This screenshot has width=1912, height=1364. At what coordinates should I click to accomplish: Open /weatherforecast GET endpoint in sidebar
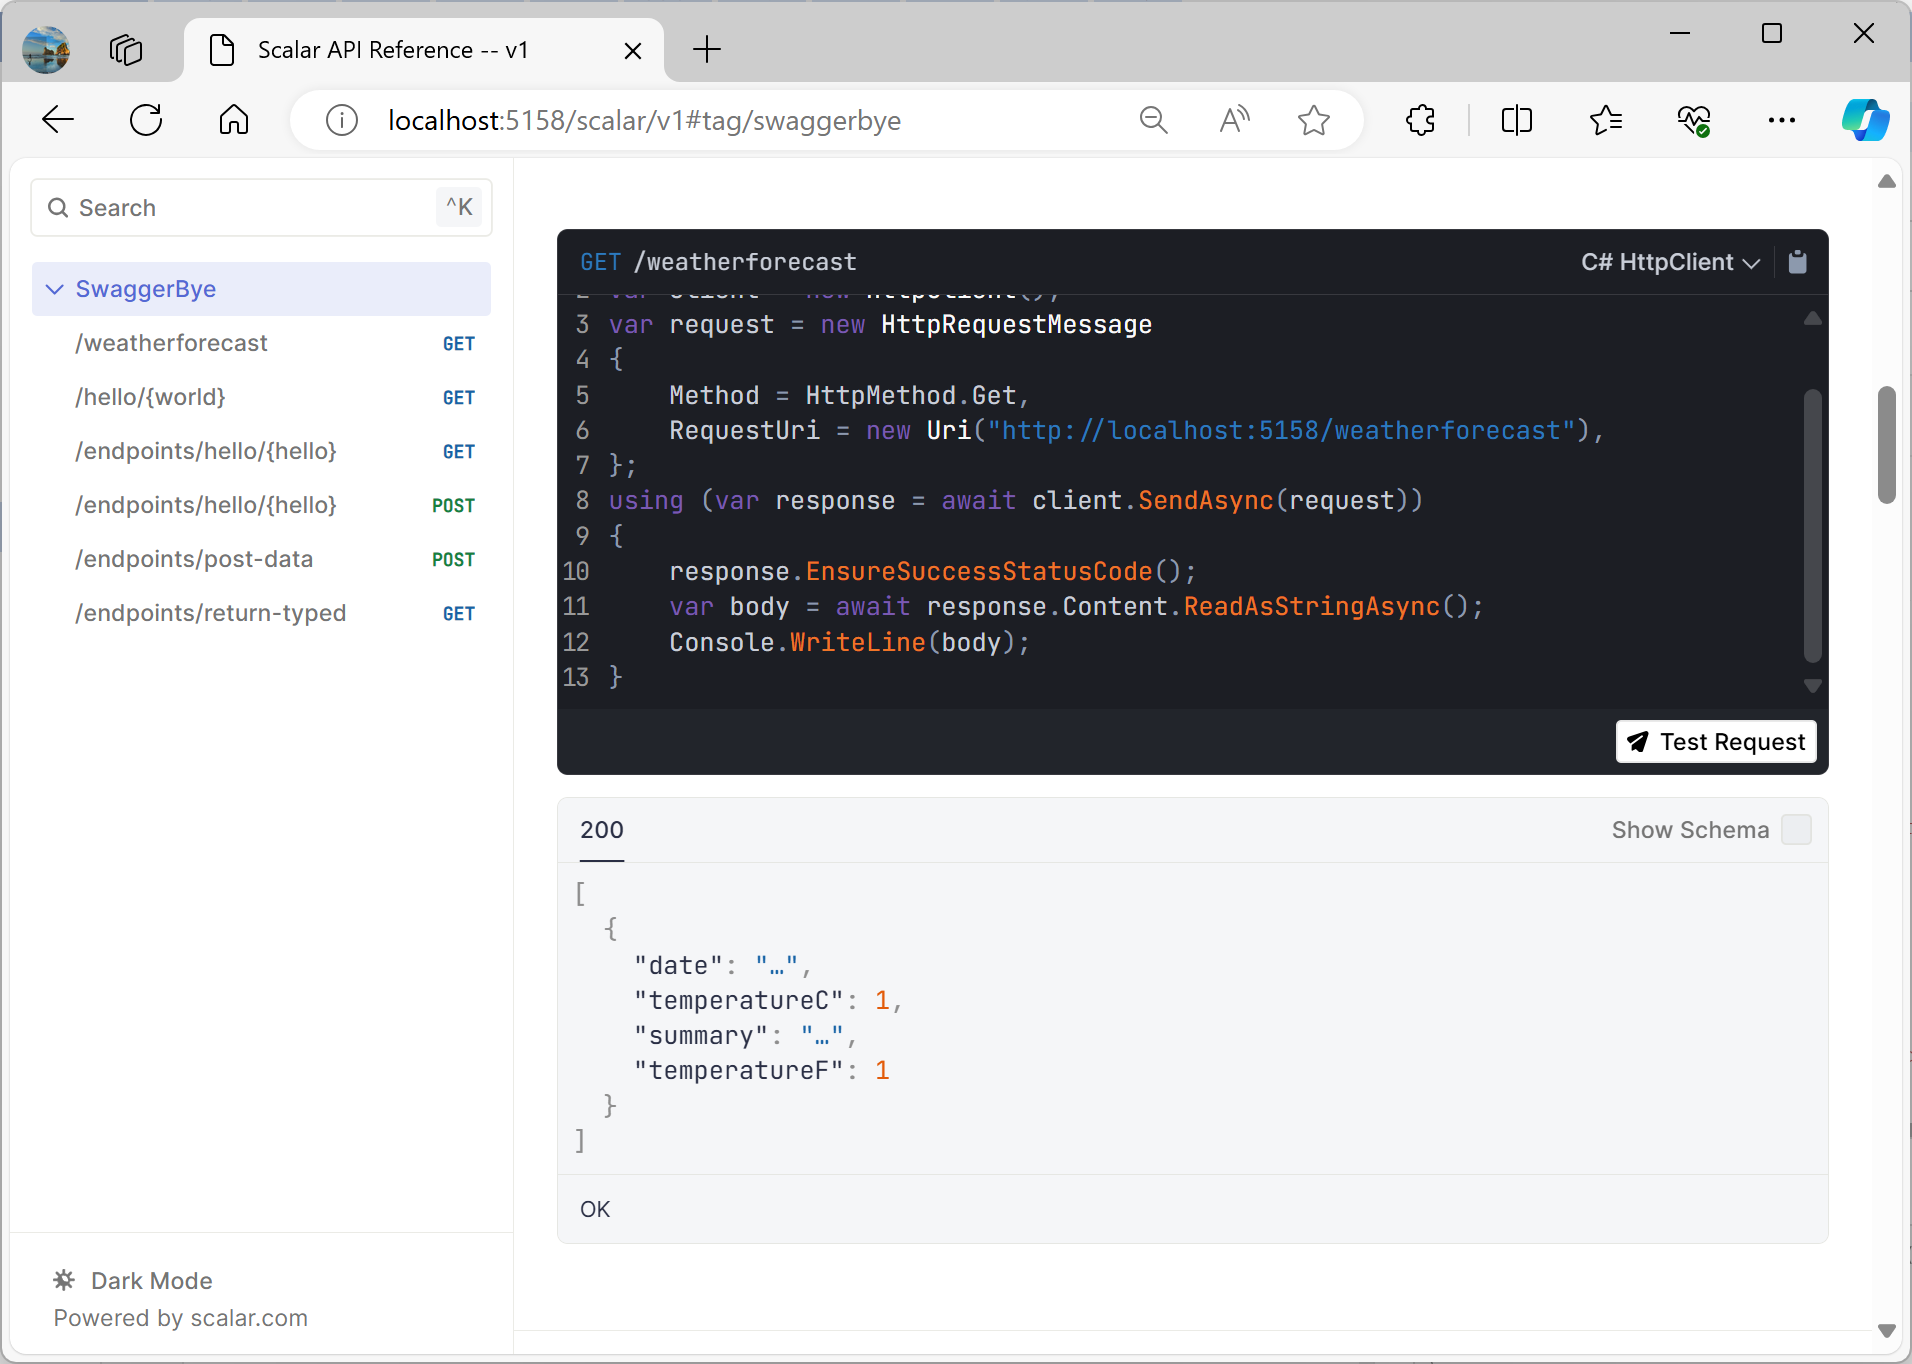coord(261,343)
